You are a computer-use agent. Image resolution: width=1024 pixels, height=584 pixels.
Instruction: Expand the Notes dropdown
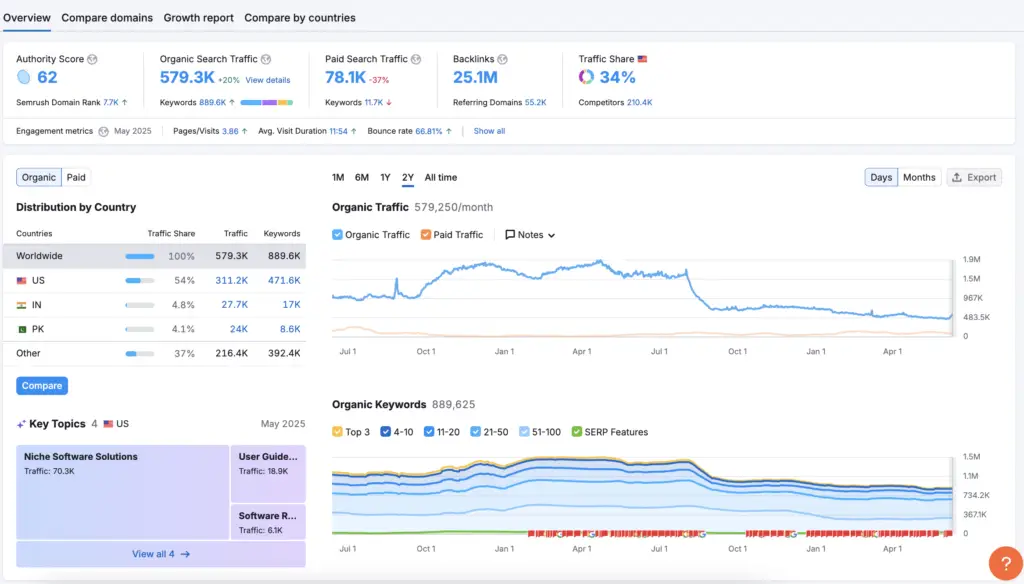(x=530, y=235)
